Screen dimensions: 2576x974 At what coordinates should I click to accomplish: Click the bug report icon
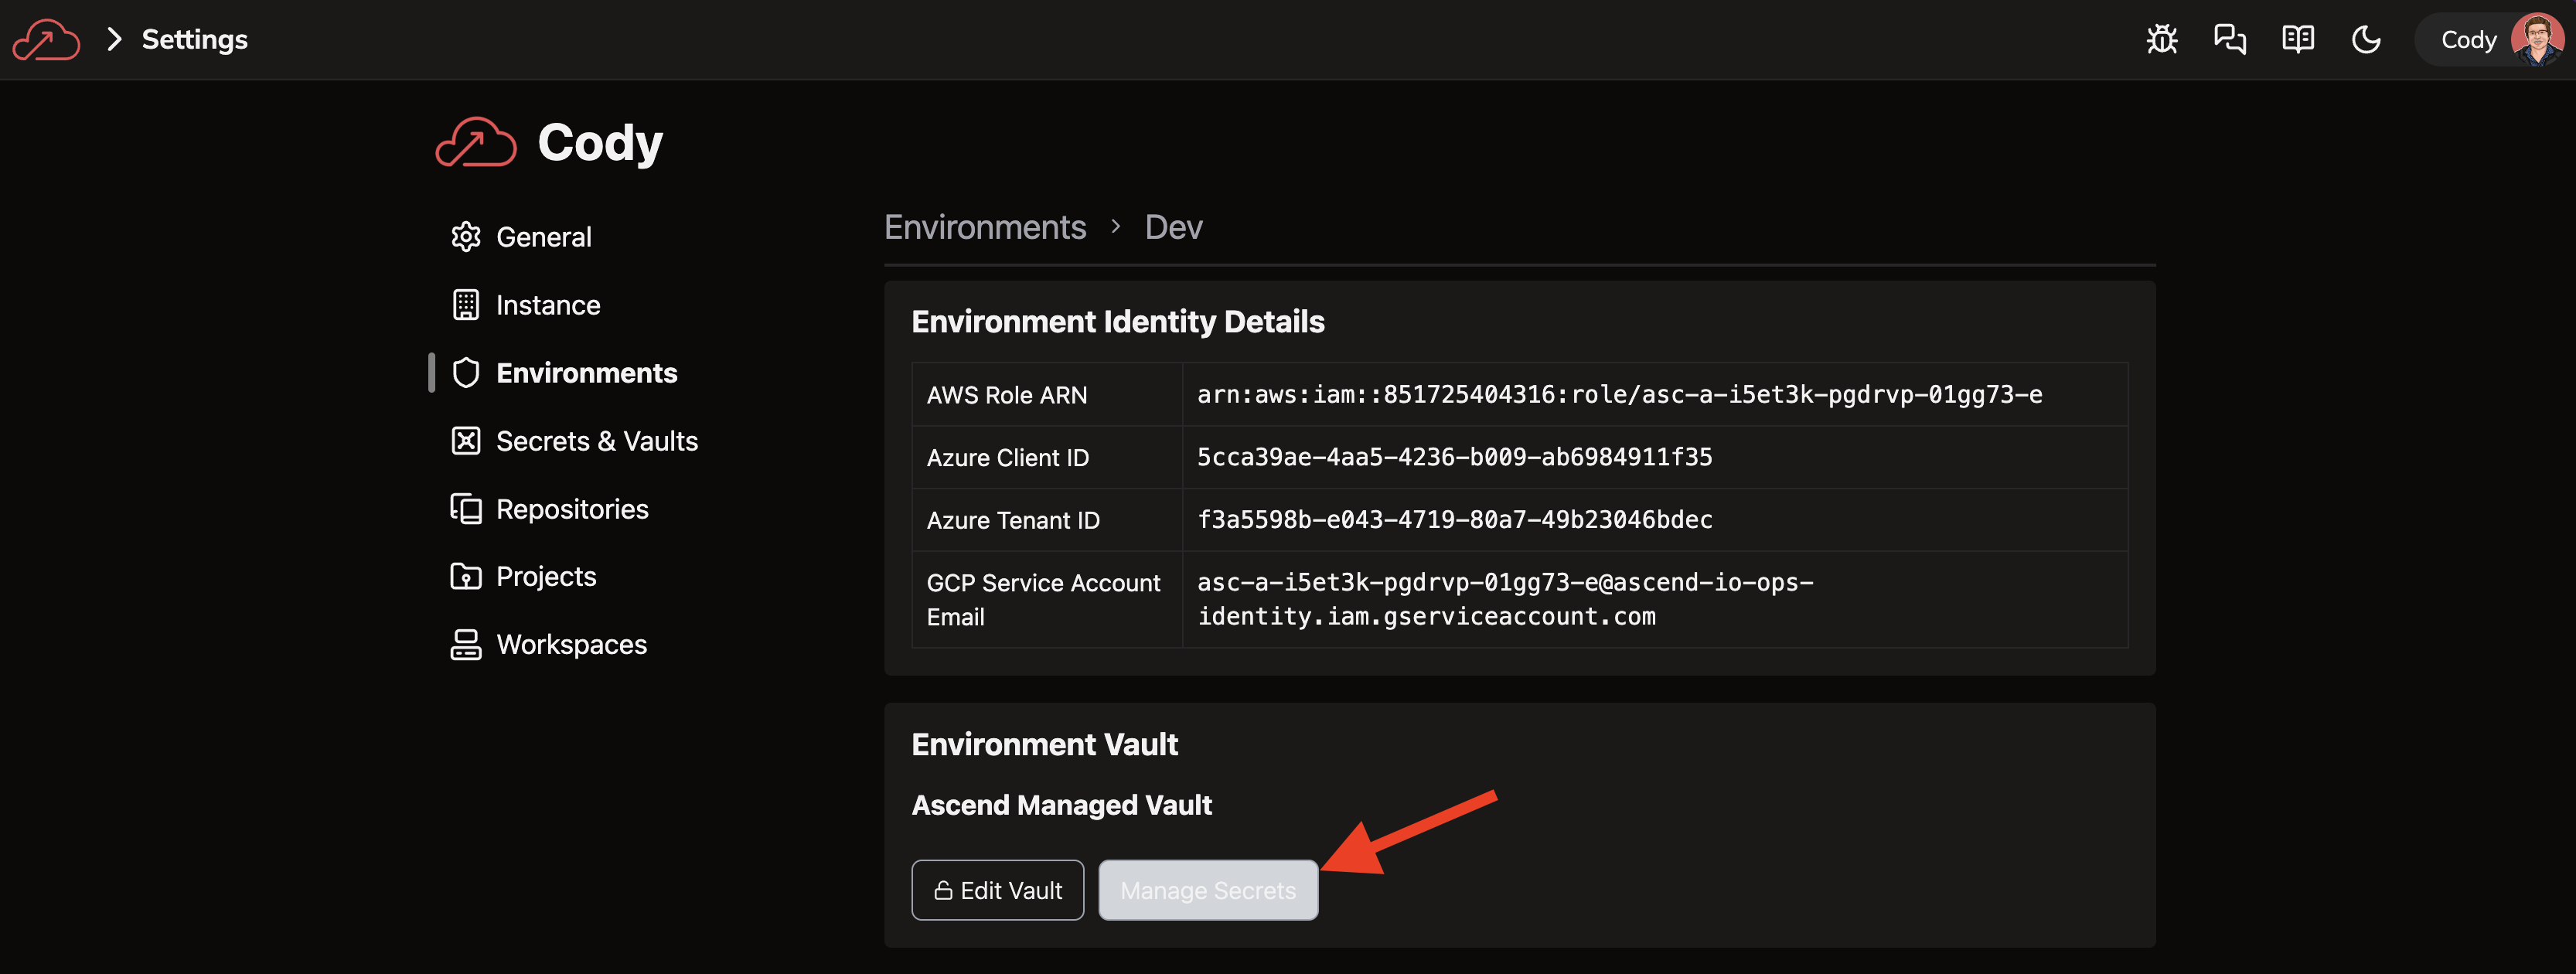(2161, 40)
